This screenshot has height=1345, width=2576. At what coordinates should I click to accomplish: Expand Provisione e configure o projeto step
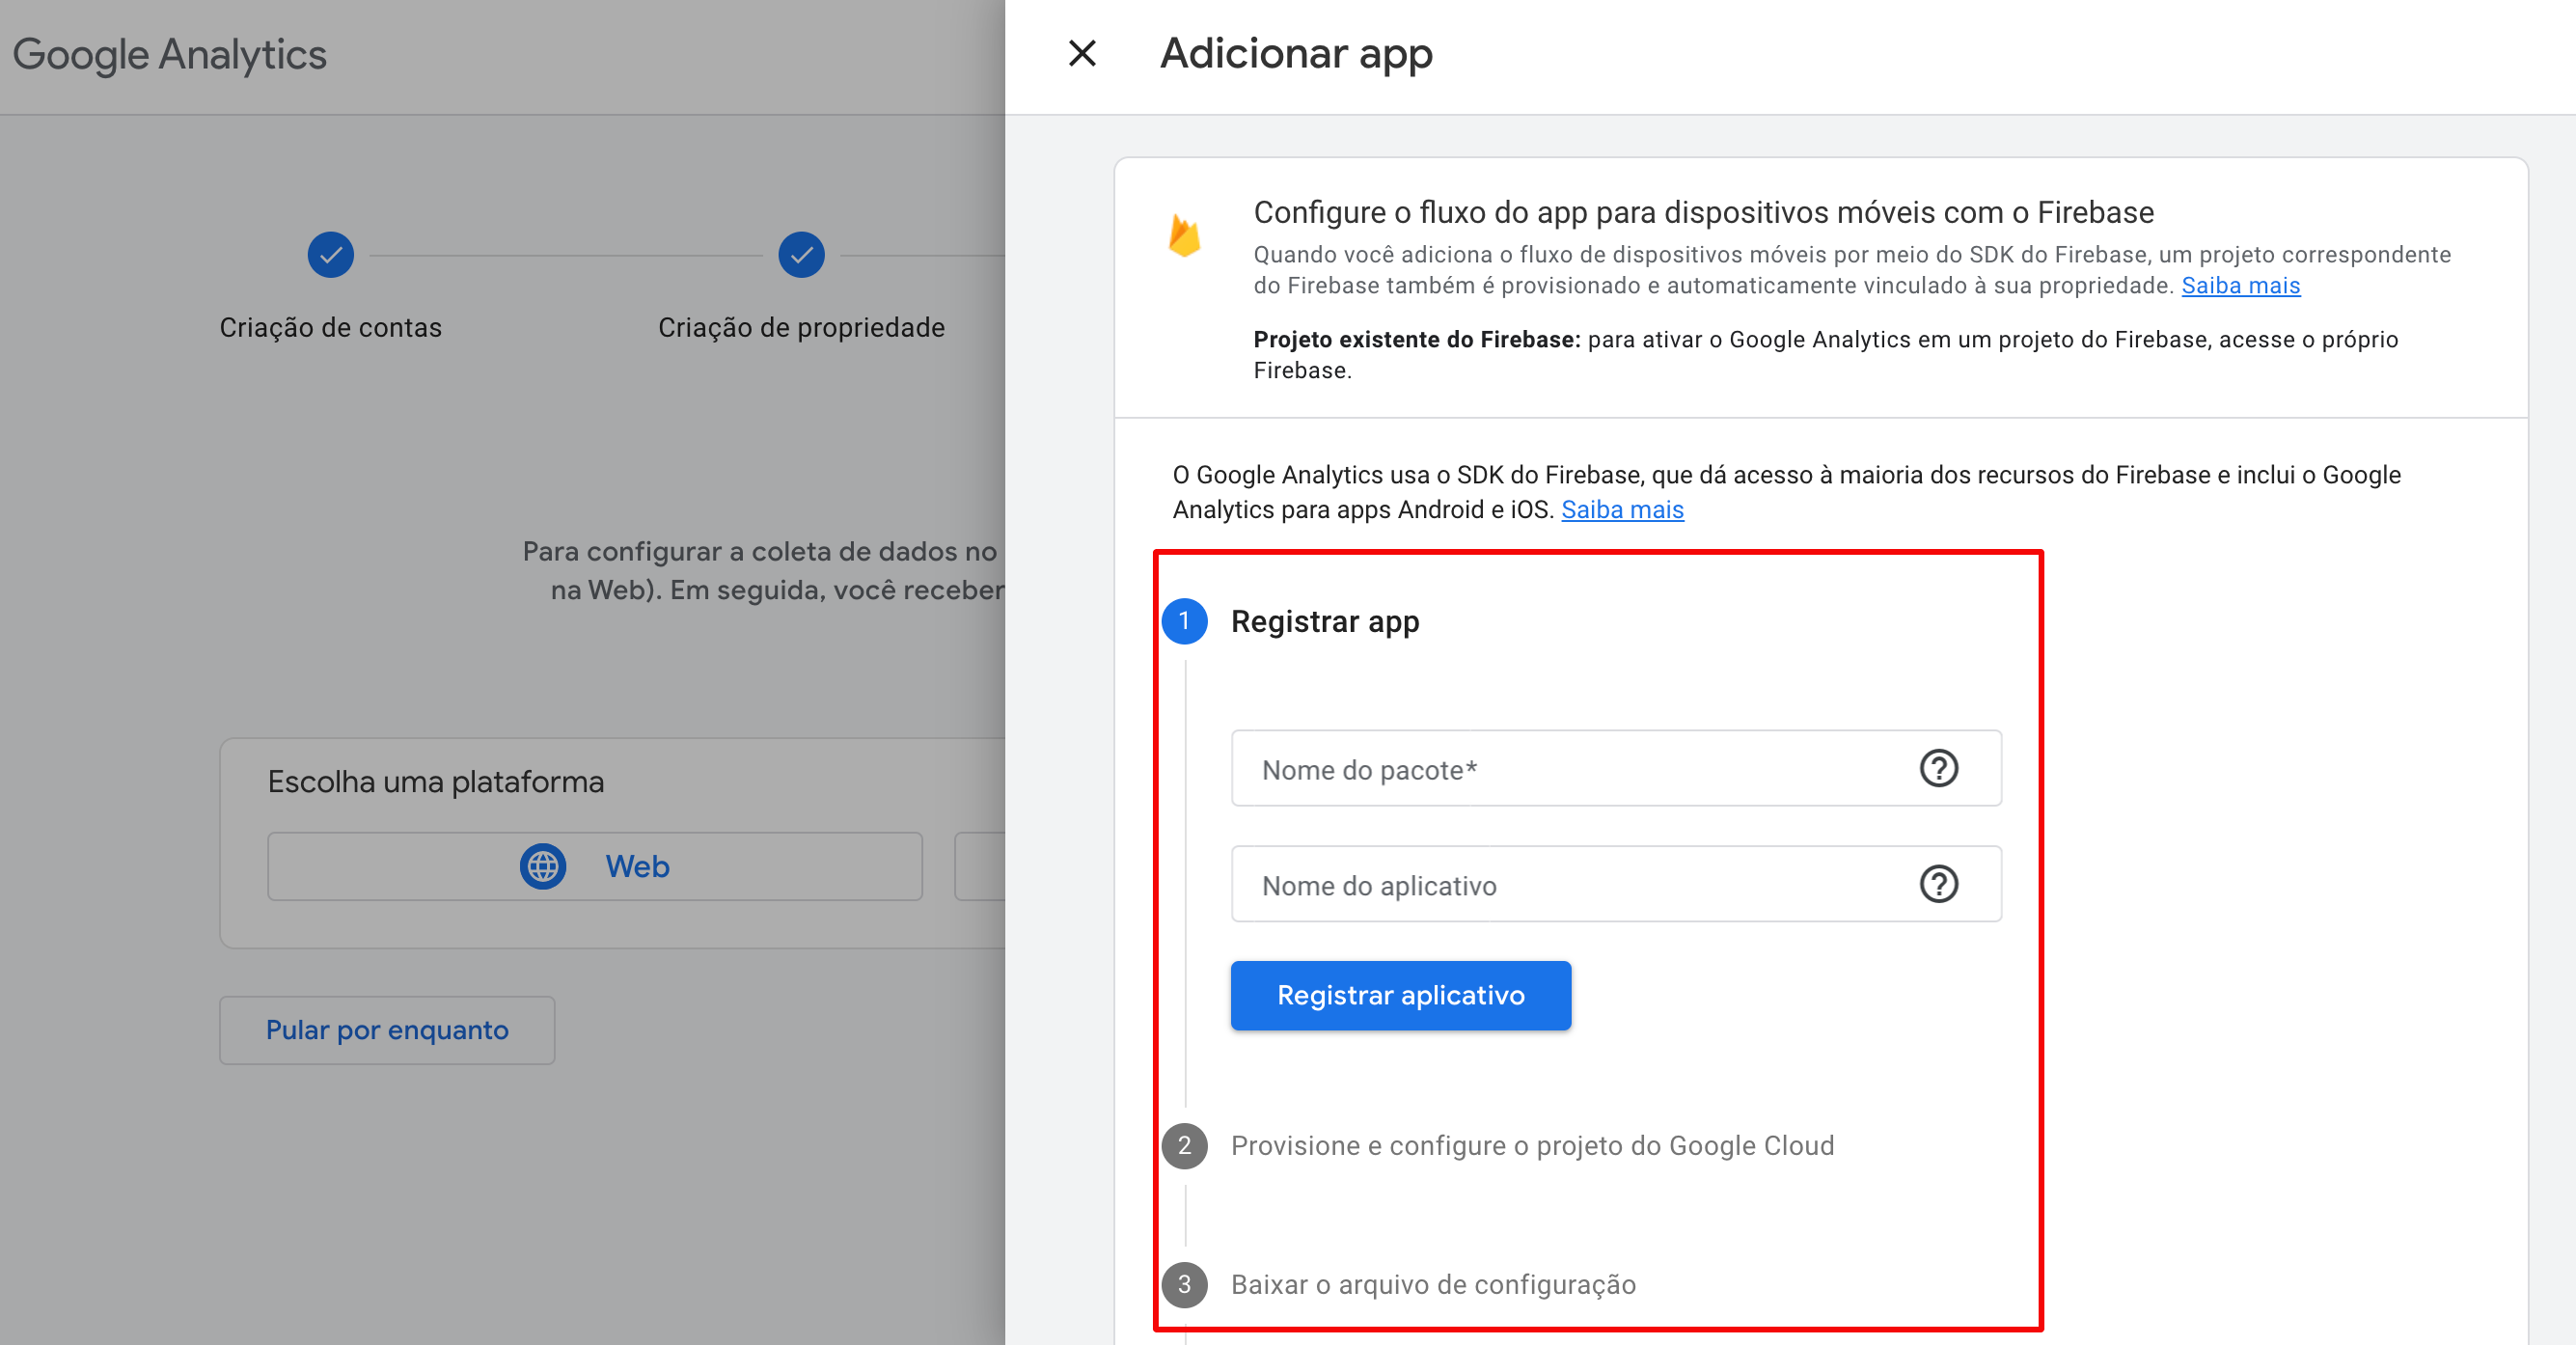click(x=1532, y=1145)
